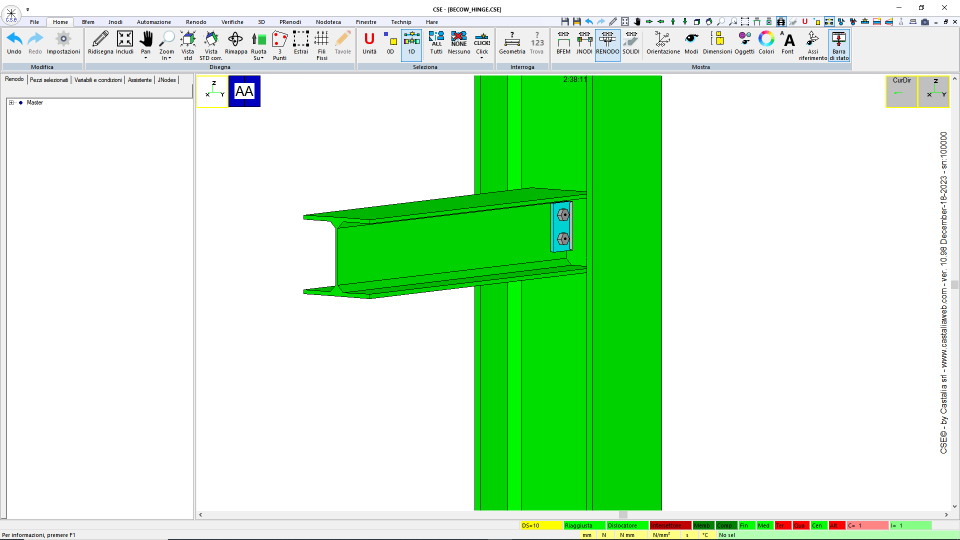Image resolution: width=960 pixels, height=540 pixels.
Task: Open the Assistente panel tab
Action: pos(140,80)
